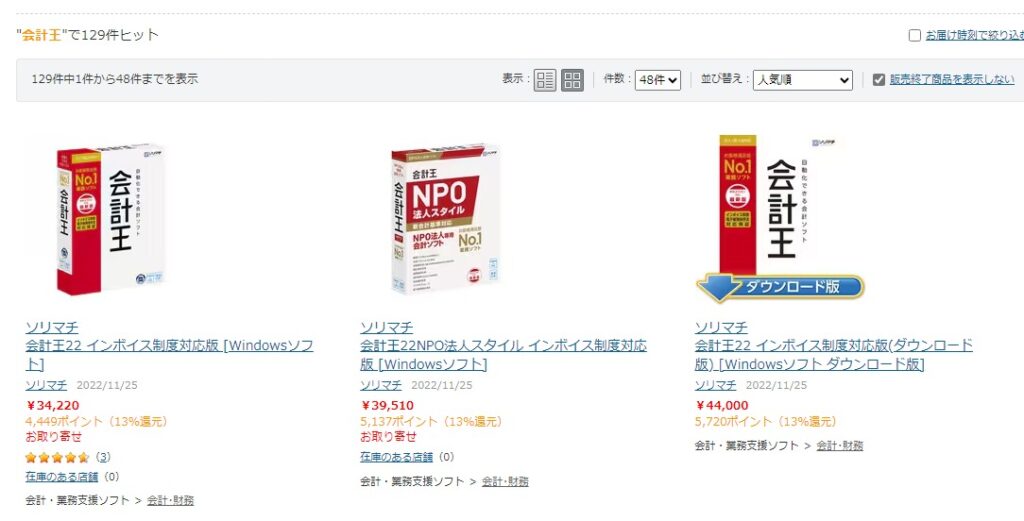Click the 会計王22 boxed product image
1024x521 pixels.
click(x=111, y=218)
